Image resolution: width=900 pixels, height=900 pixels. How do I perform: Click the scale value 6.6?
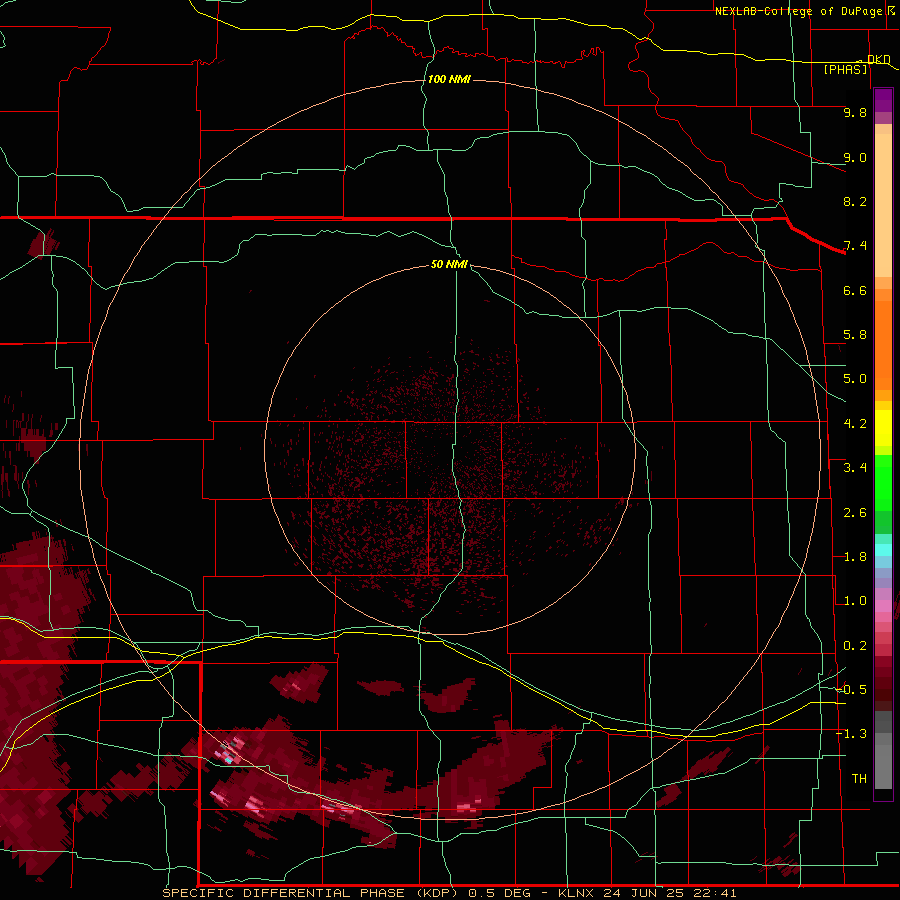click(x=855, y=290)
